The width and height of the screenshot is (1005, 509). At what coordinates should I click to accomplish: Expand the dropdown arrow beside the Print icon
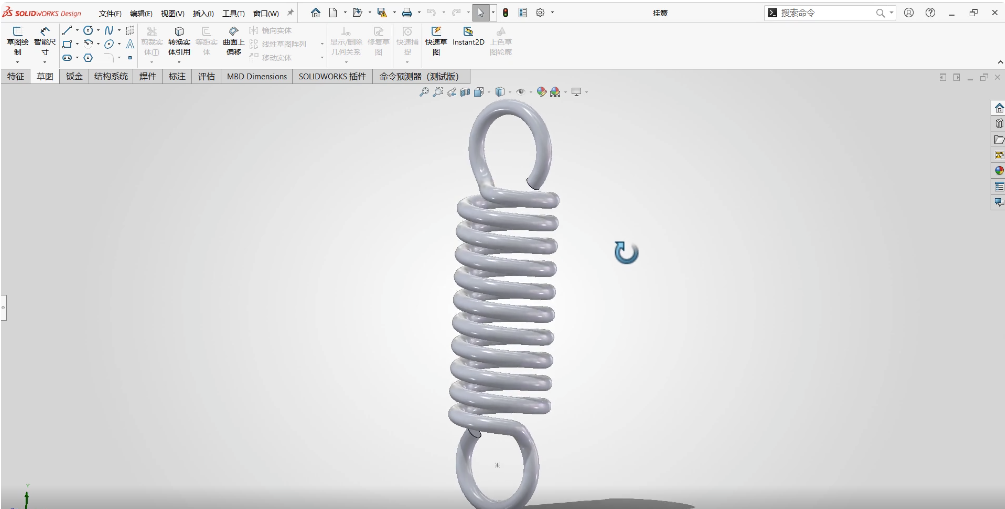point(419,13)
